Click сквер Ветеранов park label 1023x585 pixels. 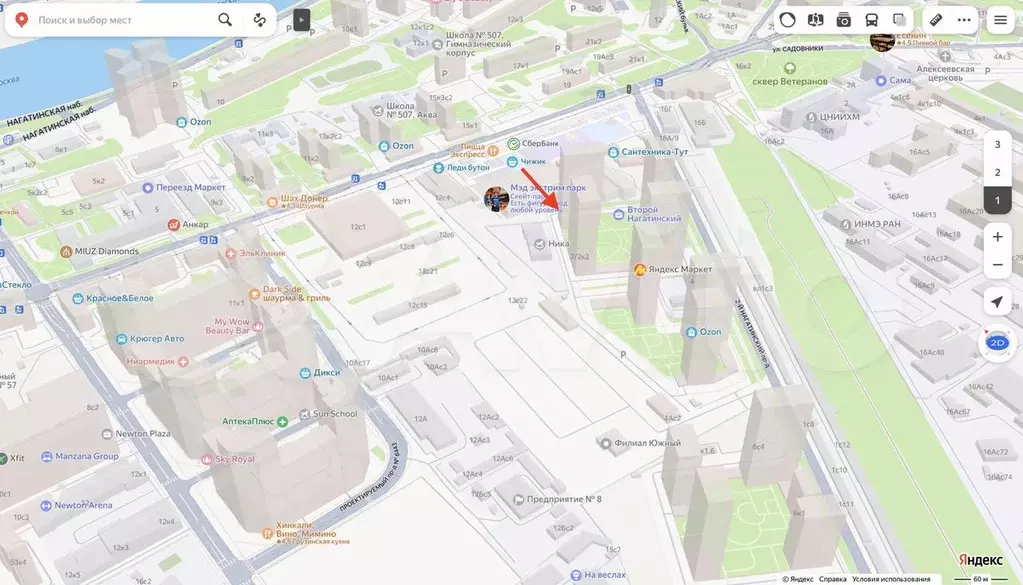[x=789, y=82]
